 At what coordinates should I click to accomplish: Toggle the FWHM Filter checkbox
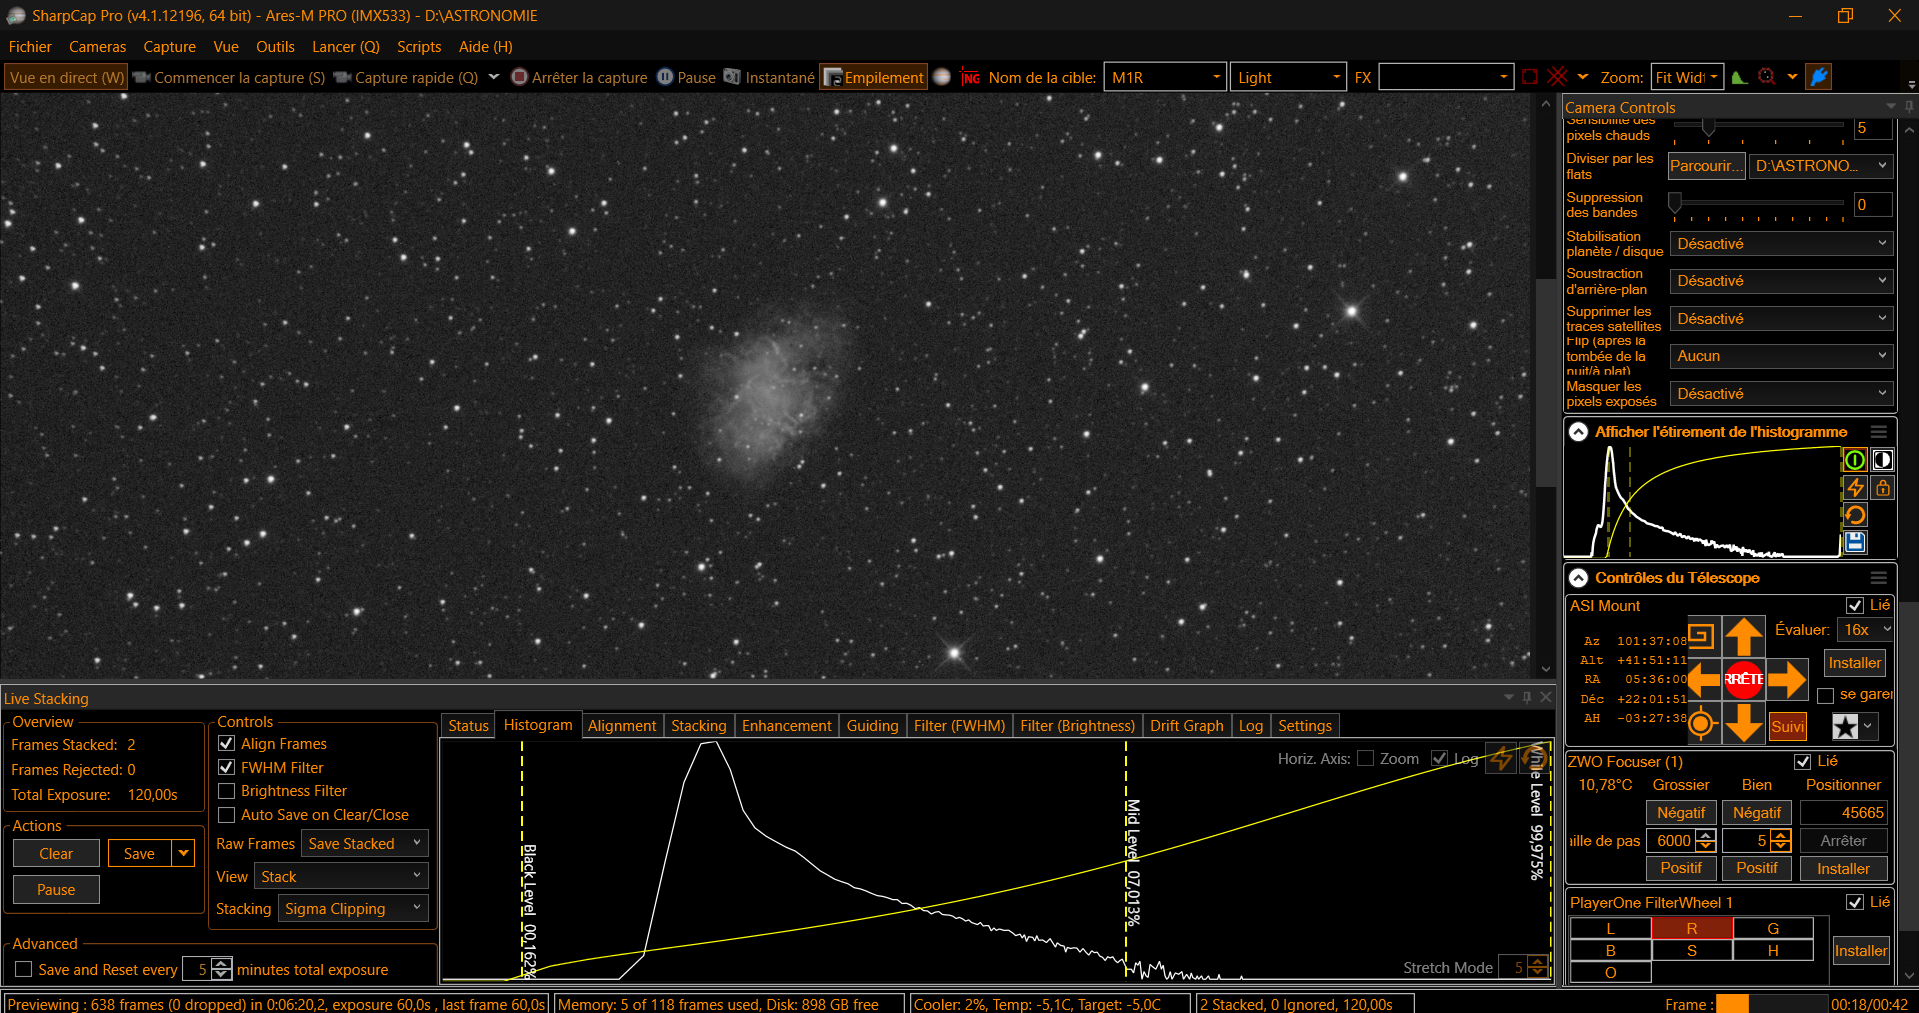pos(227,767)
